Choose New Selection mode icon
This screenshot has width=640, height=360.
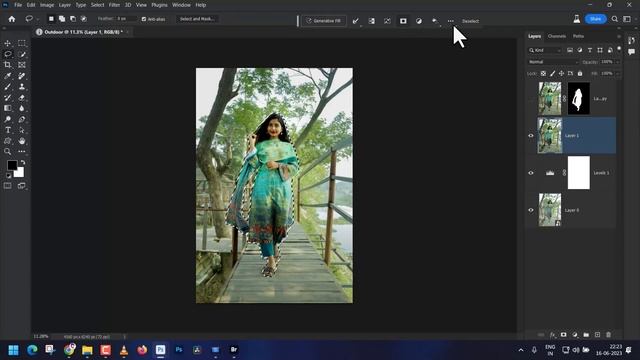51,19
